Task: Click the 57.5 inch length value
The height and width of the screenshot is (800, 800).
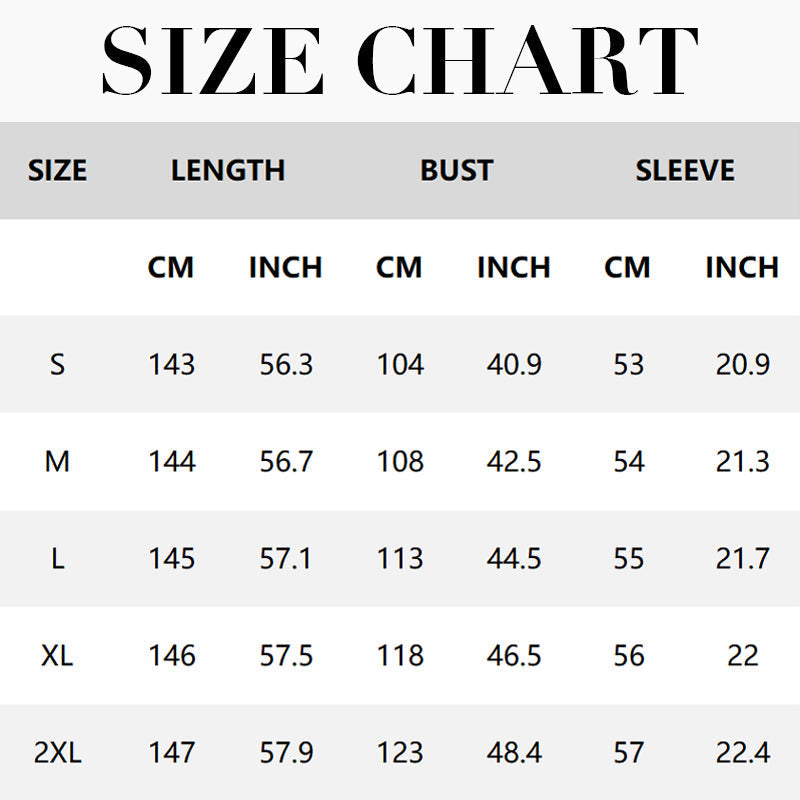Action: pyautogui.click(x=286, y=655)
